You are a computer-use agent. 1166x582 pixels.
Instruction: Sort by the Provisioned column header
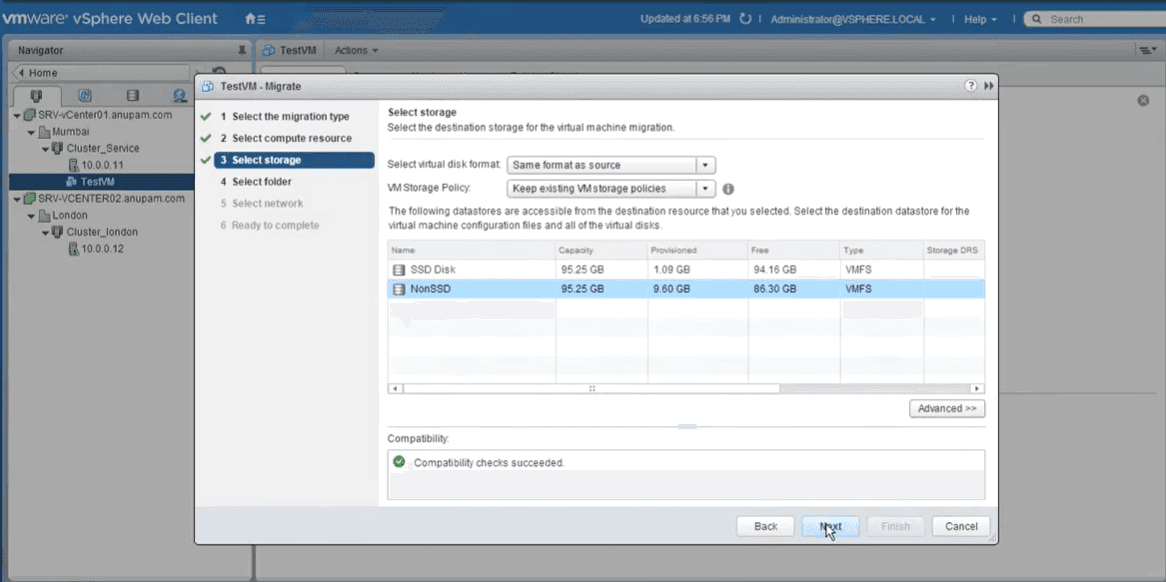(697, 250)
